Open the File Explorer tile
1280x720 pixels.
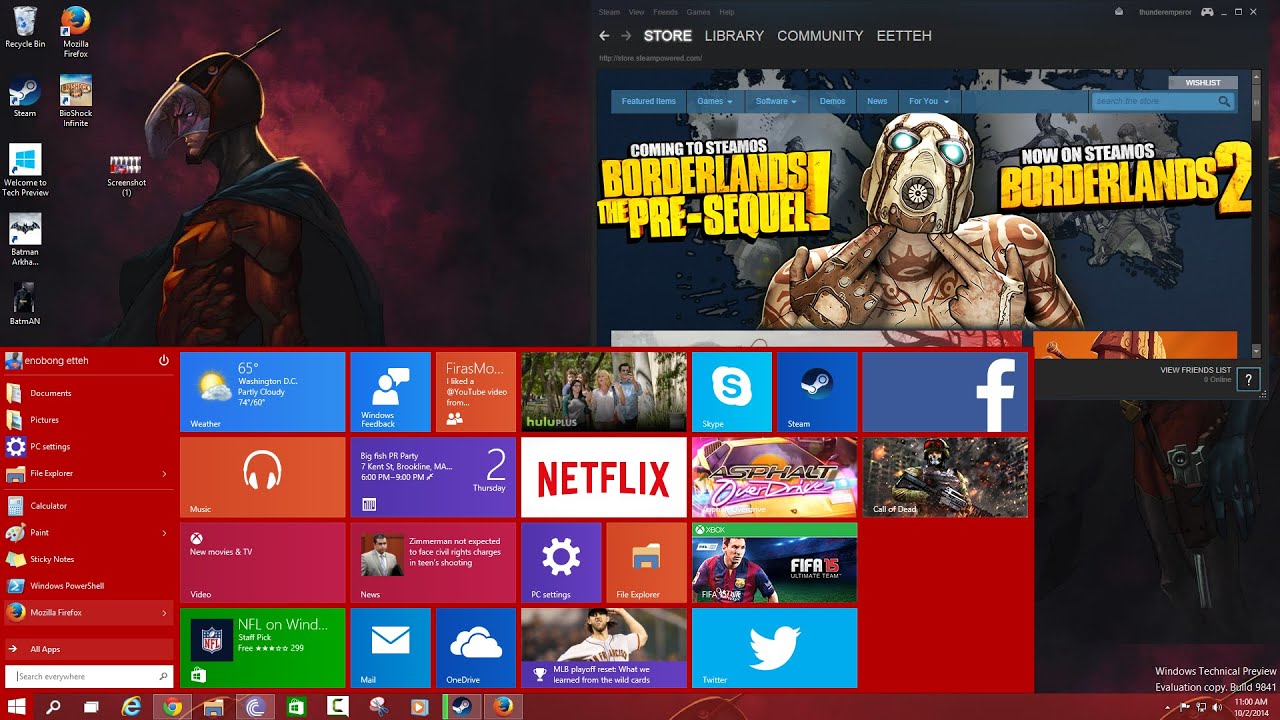(x=646, y=562)
